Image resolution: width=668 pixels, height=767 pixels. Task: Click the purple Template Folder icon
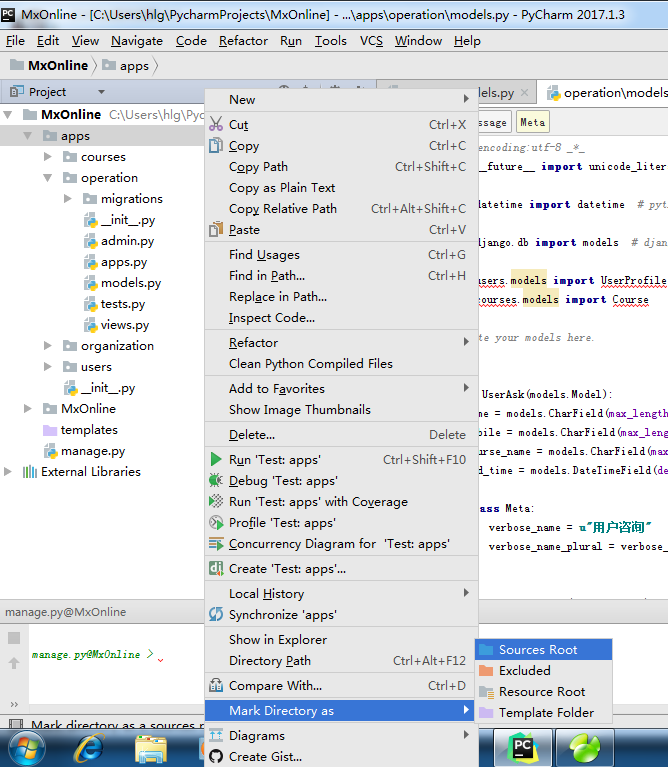(486, 713)
